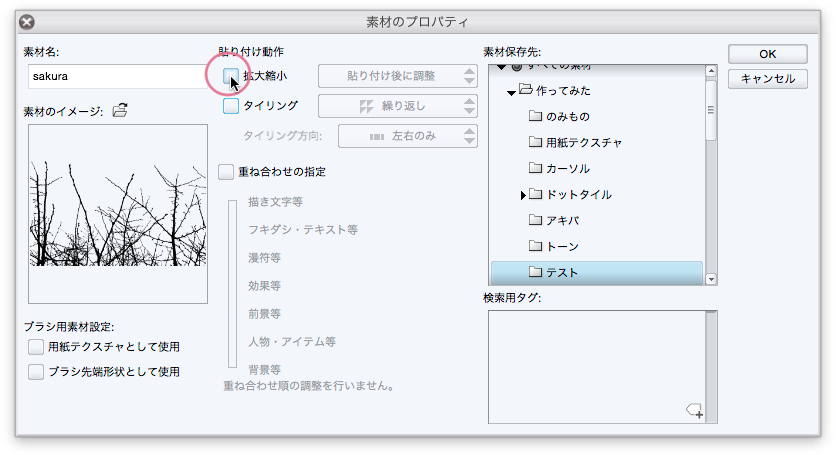Click the フキダシ・テキスト等 overlap level
Viewport: 836px width, 455px height.
(x=303, y=230)
